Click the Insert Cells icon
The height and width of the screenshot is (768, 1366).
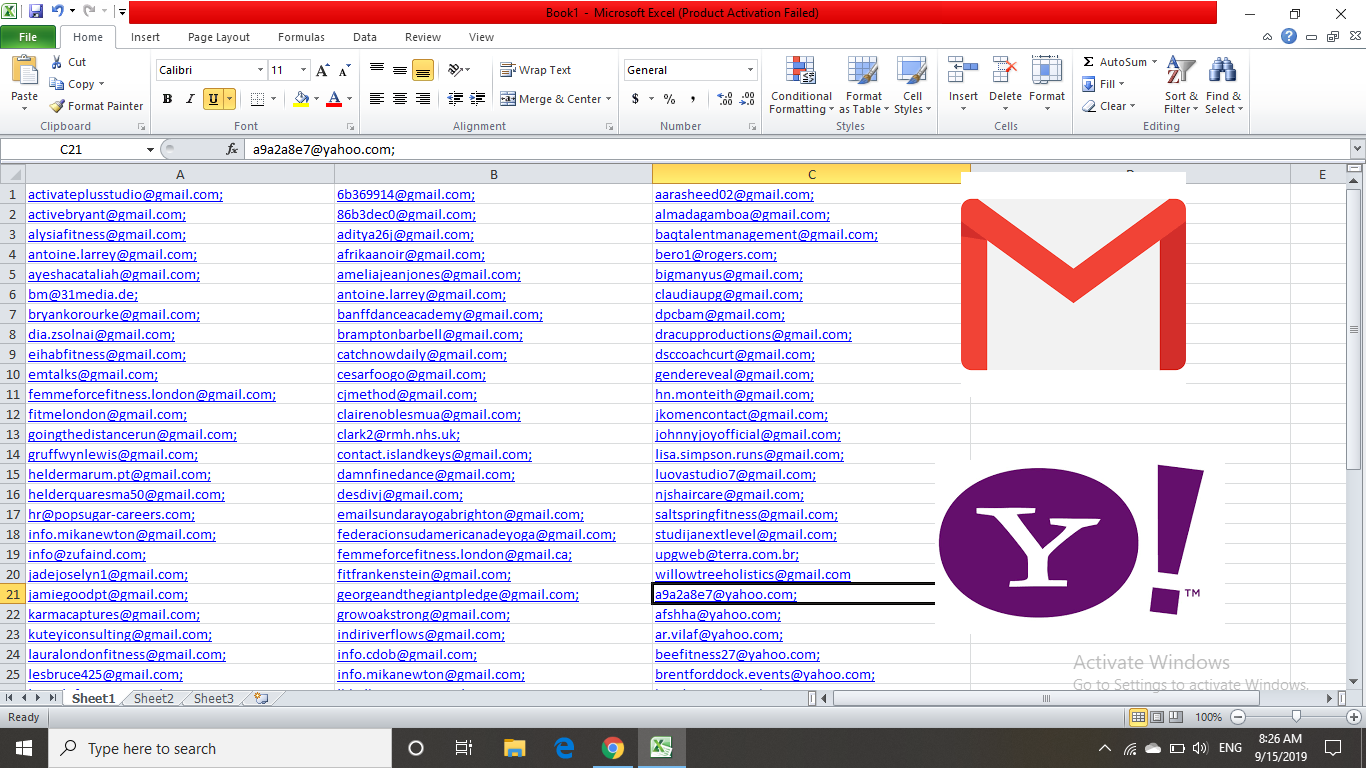coord(962,70)
